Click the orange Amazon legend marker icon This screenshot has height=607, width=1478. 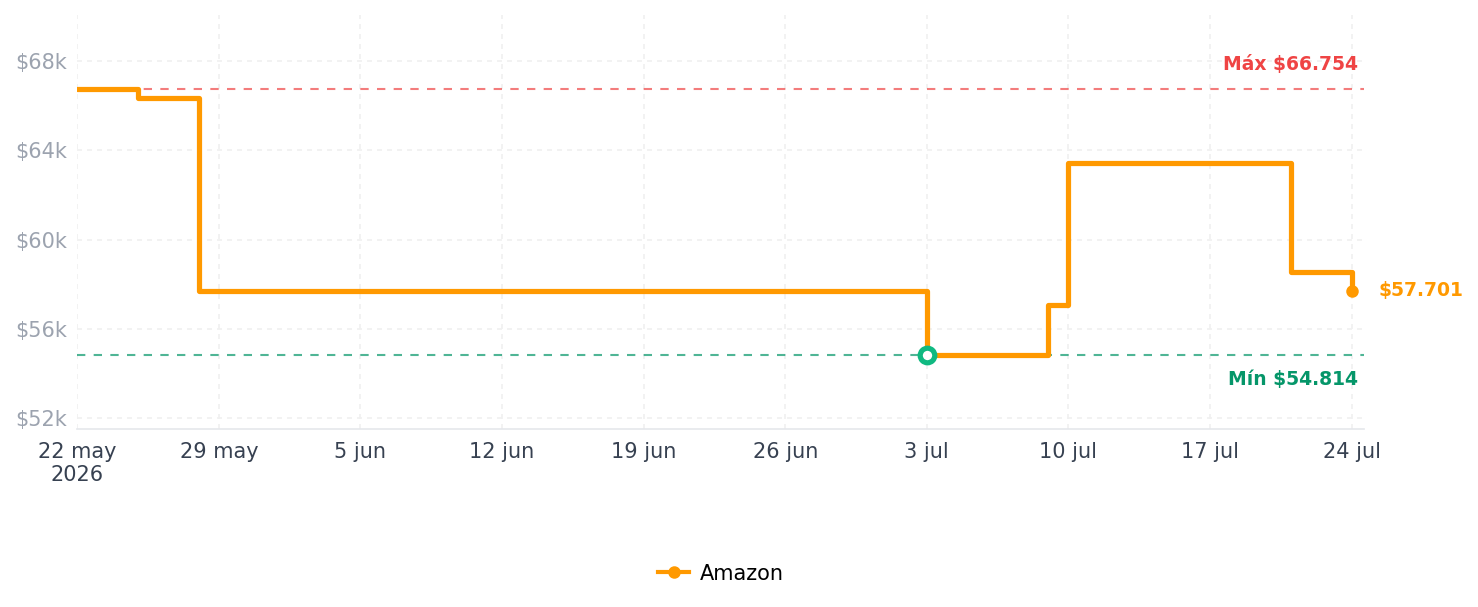(x=674, y=572)
